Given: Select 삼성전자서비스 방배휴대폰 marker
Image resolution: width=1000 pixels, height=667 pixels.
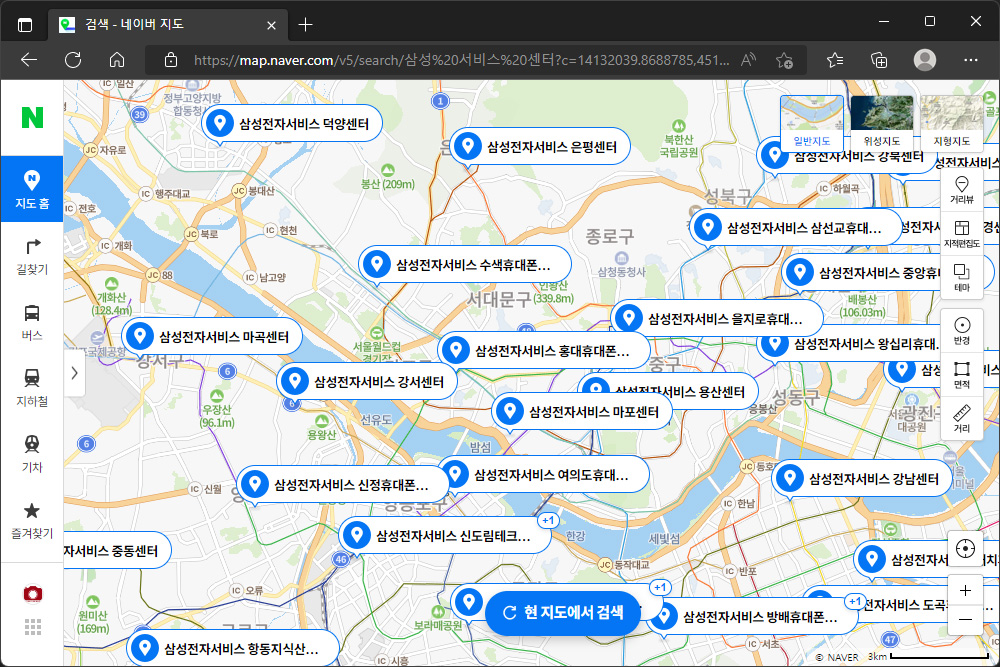Looking at the screenshot, I should point(753,616).
